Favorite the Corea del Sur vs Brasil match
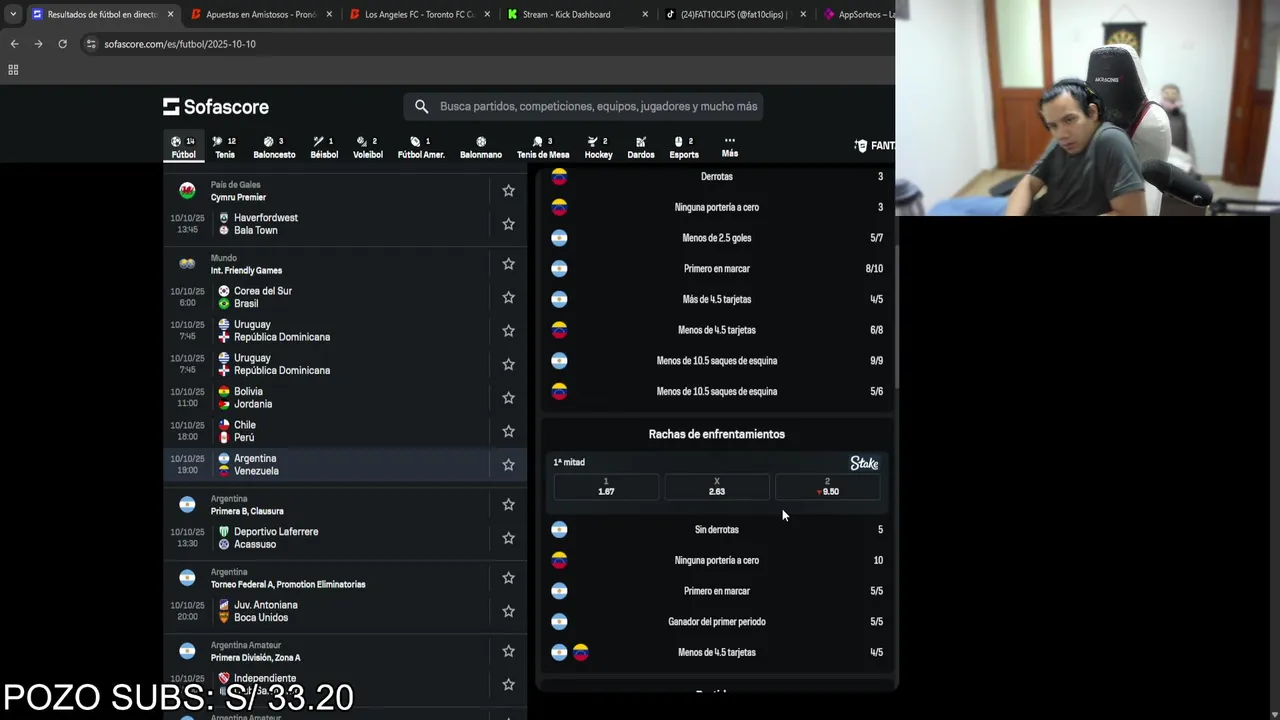The image size is (1280, 720). click(x=508, y=297)
